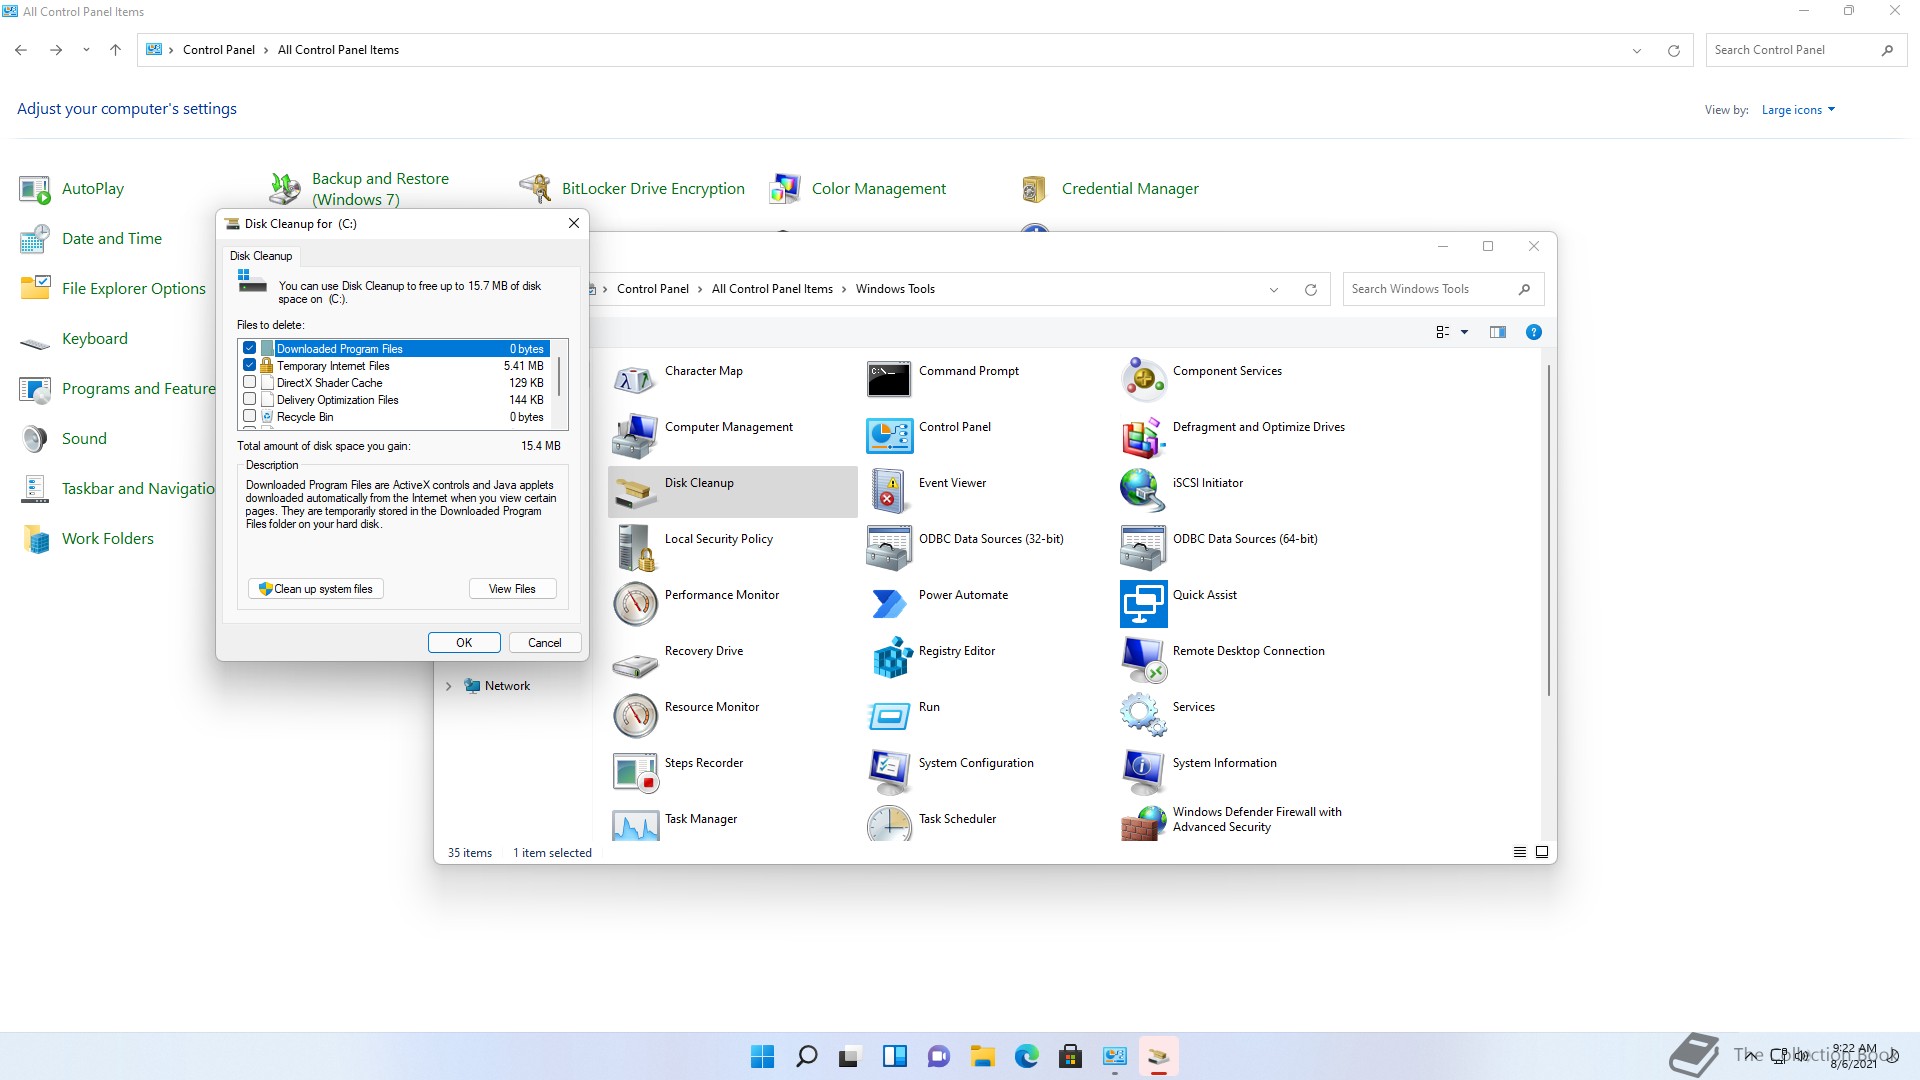Open Microsoft Edge from taskbar

tap(1026, 1056)
